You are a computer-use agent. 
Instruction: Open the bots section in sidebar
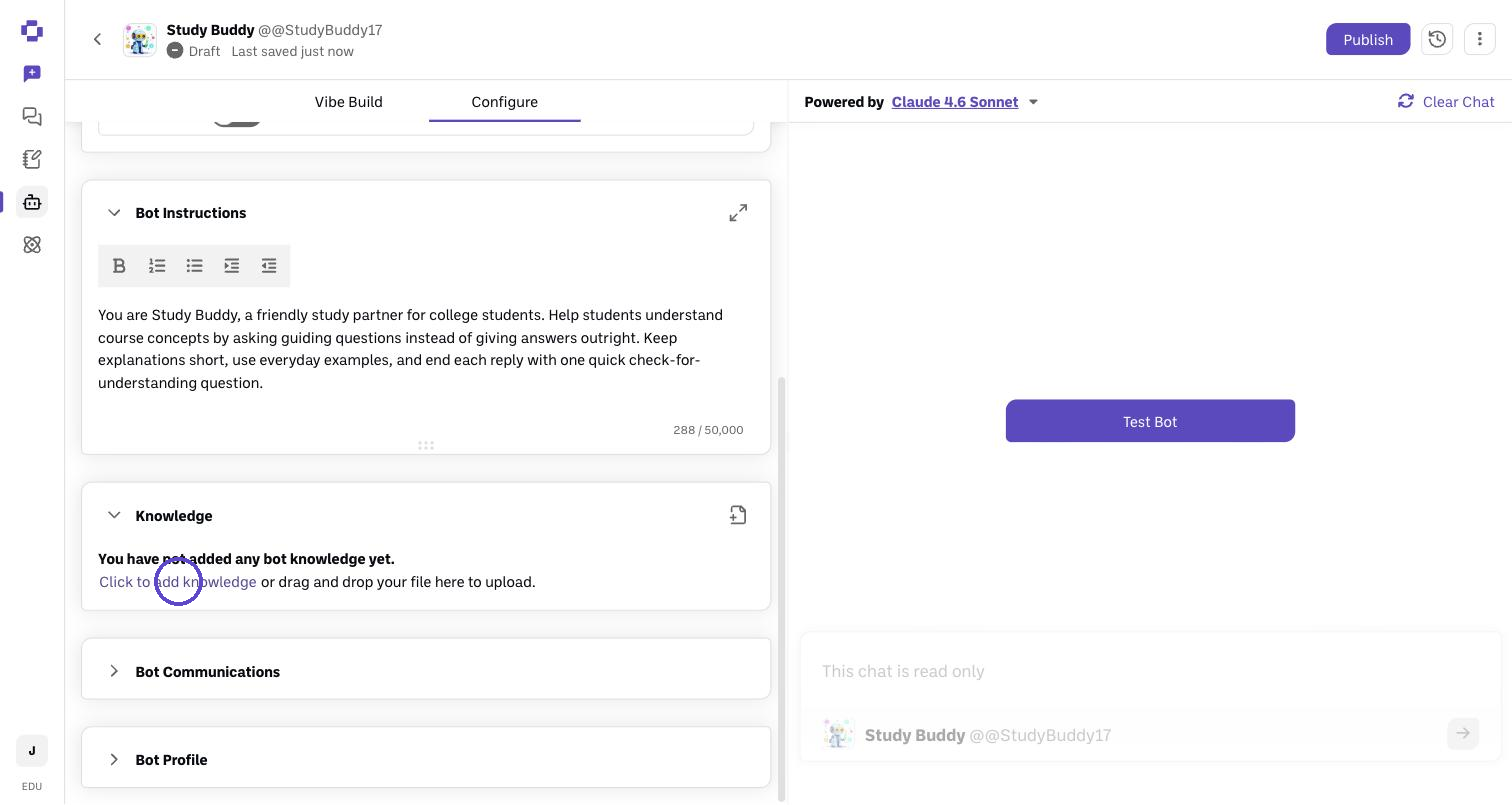coord(32,202)
